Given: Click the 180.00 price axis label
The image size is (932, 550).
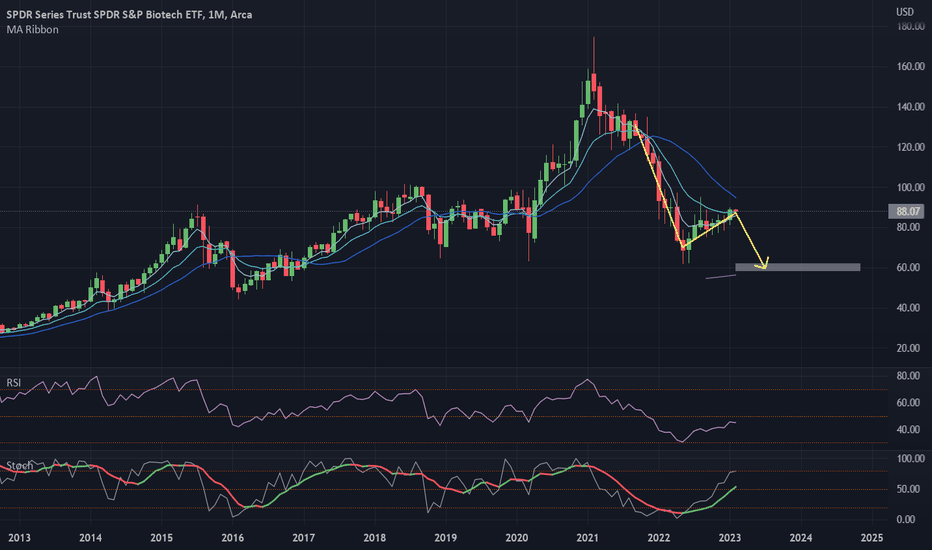Looking at the screenshot, I should 911,26.
